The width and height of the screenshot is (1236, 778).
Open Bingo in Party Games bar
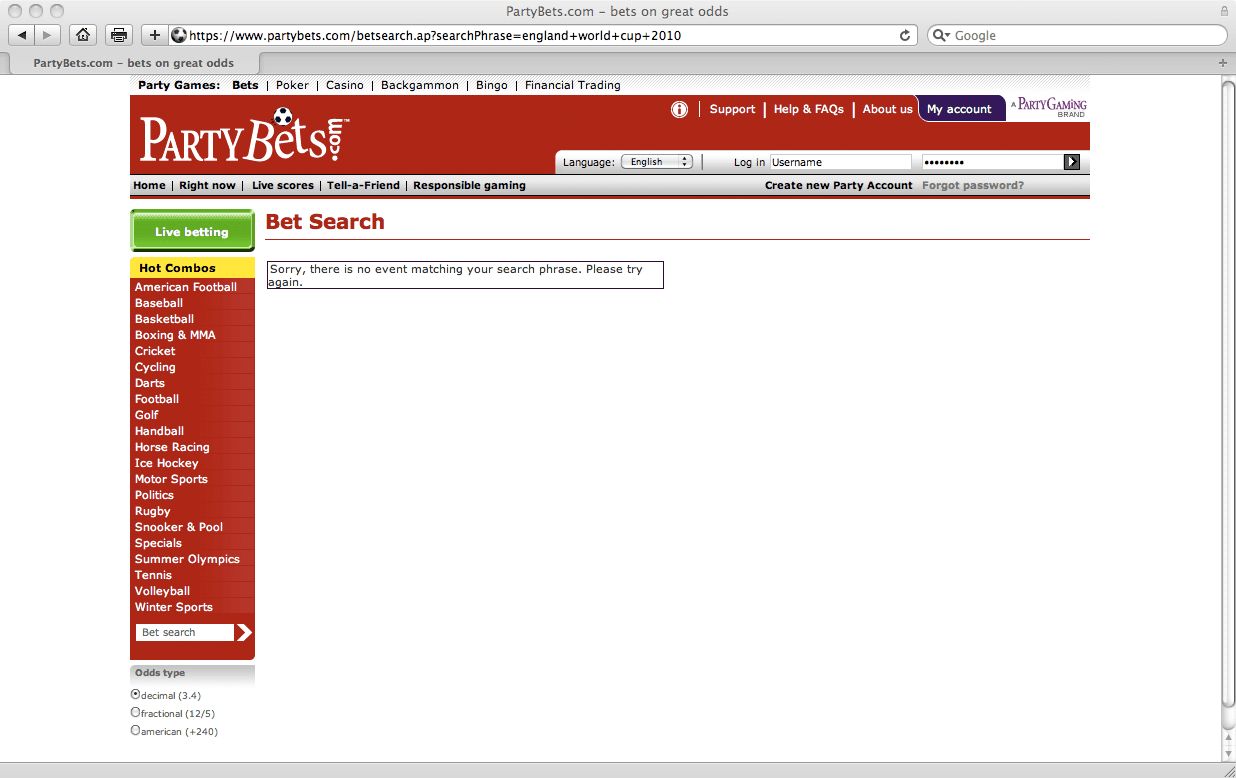pyautogui.click(x=492, y=85)
